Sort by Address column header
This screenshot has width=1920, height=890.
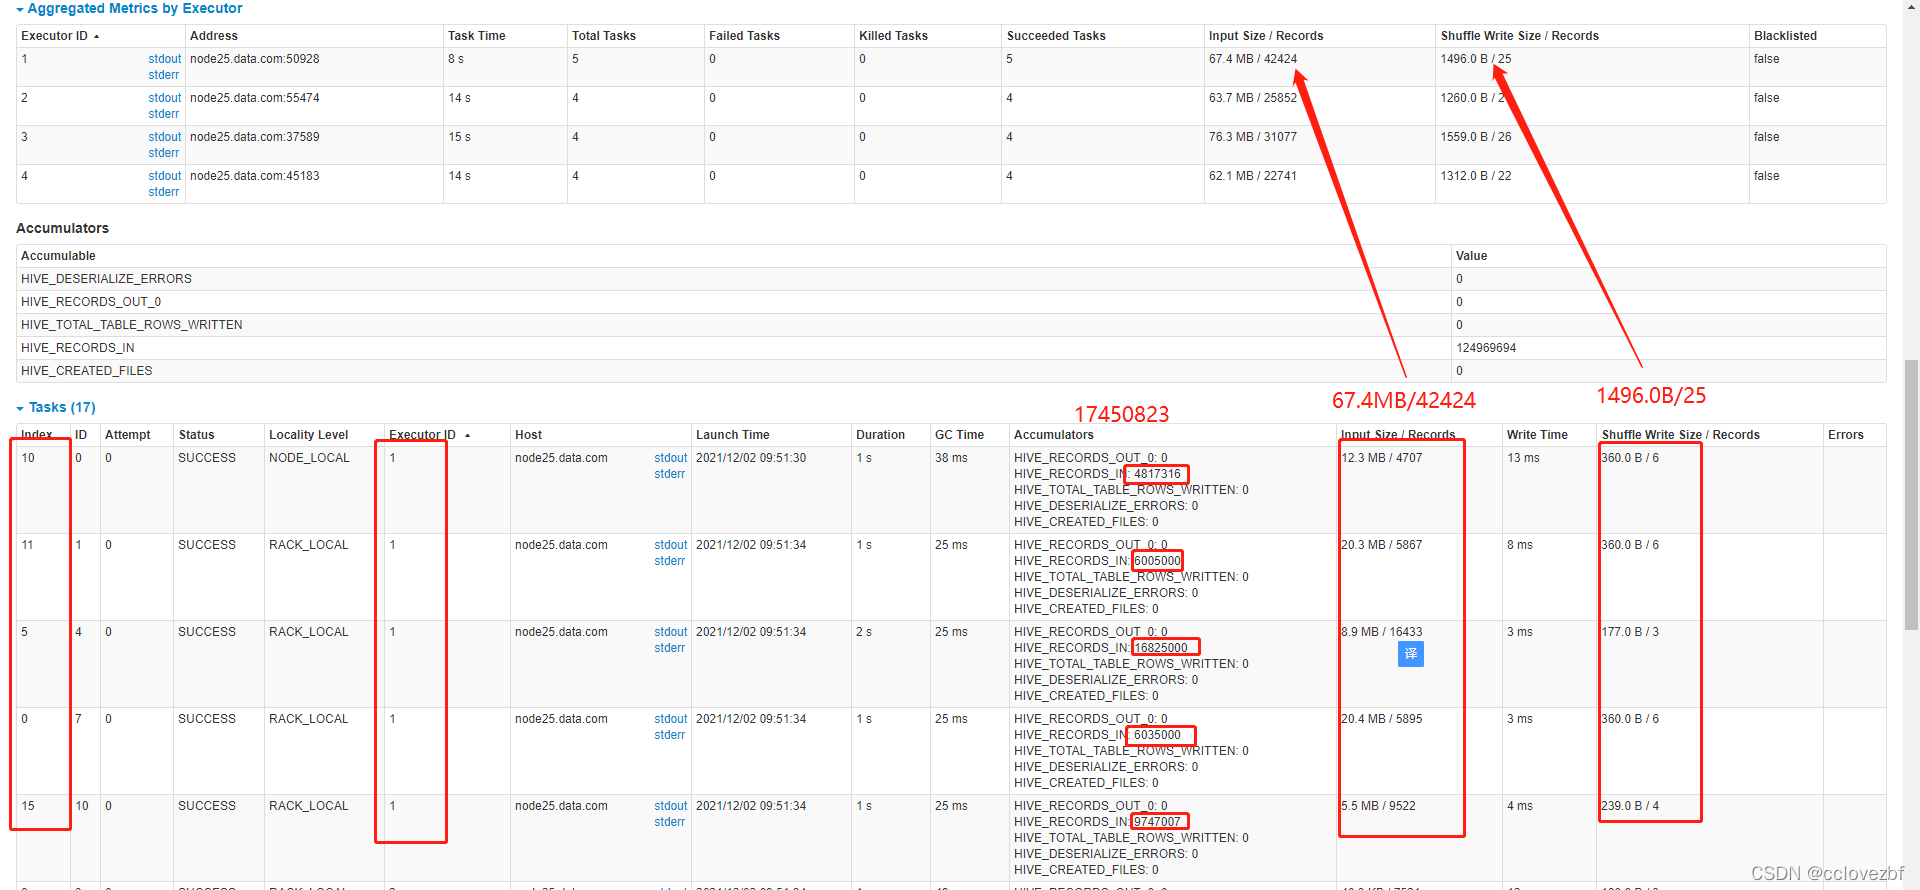pyautogui.click(x=214, y=36)
